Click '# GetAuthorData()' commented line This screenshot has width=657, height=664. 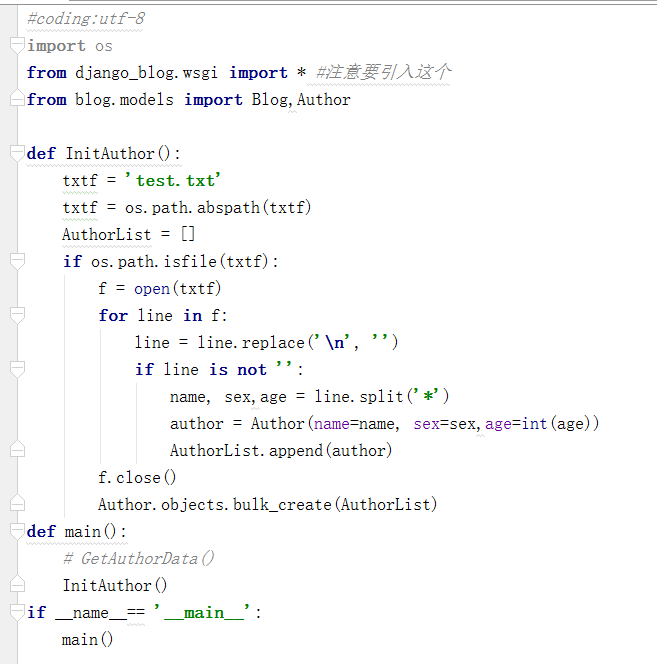pyautogui.click(x=139, y=559)
